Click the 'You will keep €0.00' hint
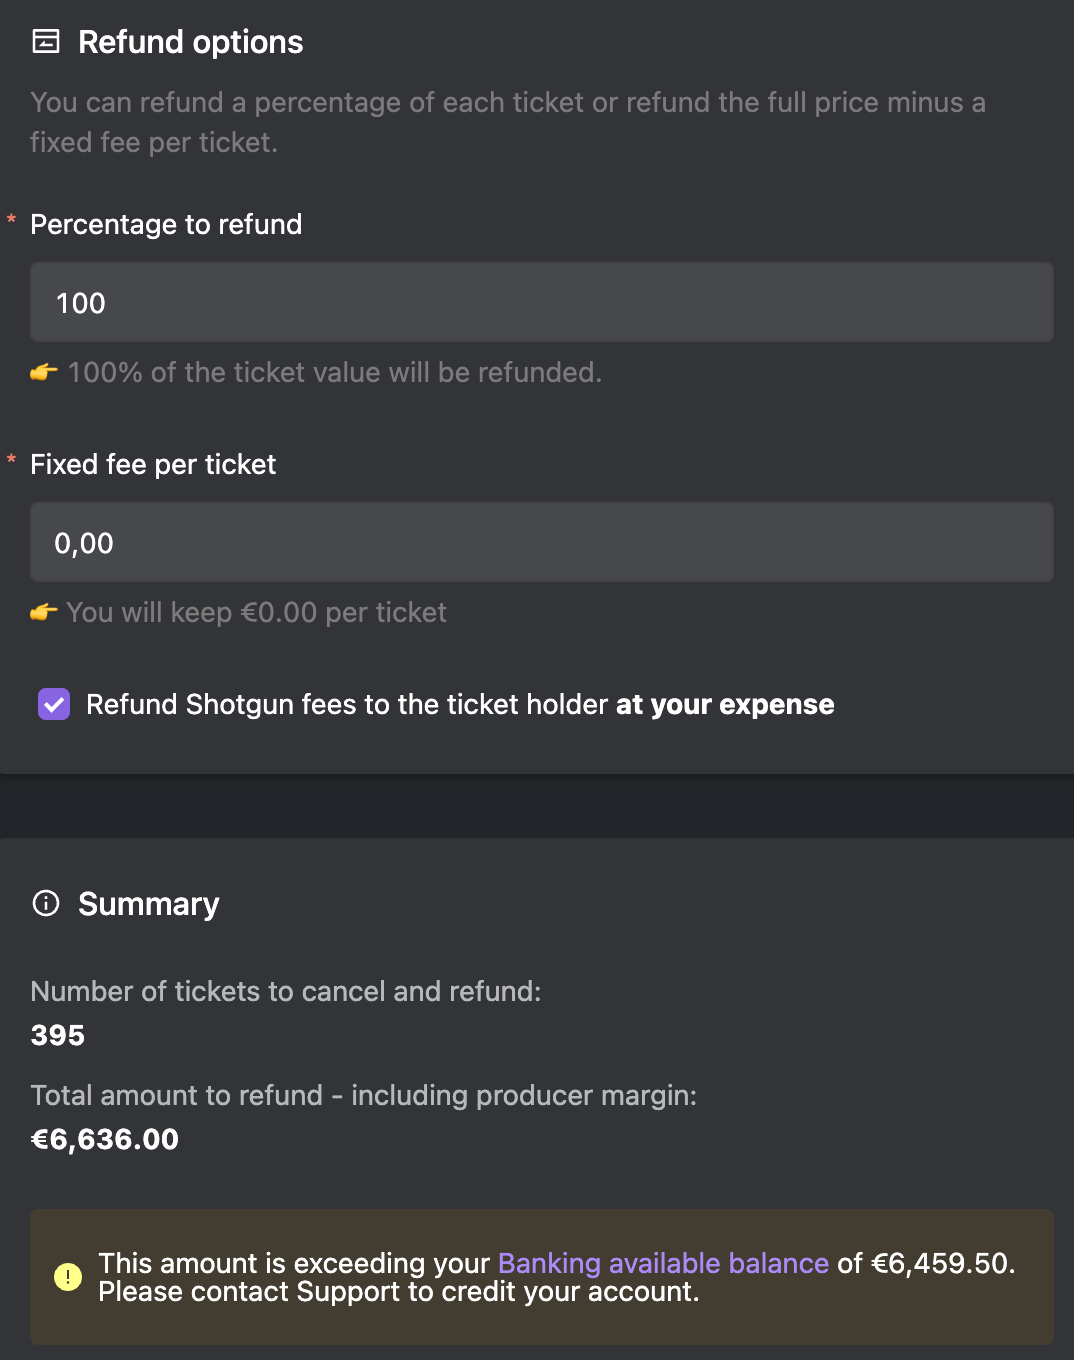The height and width of the screenshot is (1360, 1074). (257, 612)
